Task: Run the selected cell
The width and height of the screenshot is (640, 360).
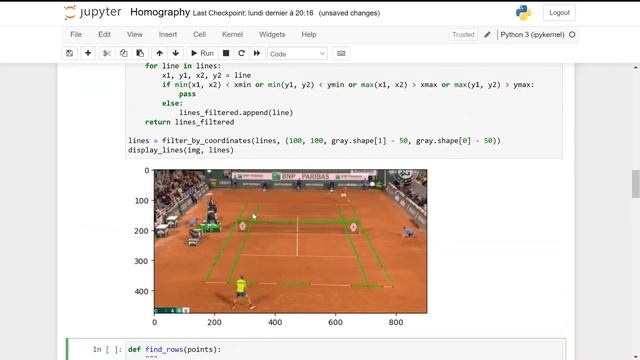Action: click(x=202, y=53)
